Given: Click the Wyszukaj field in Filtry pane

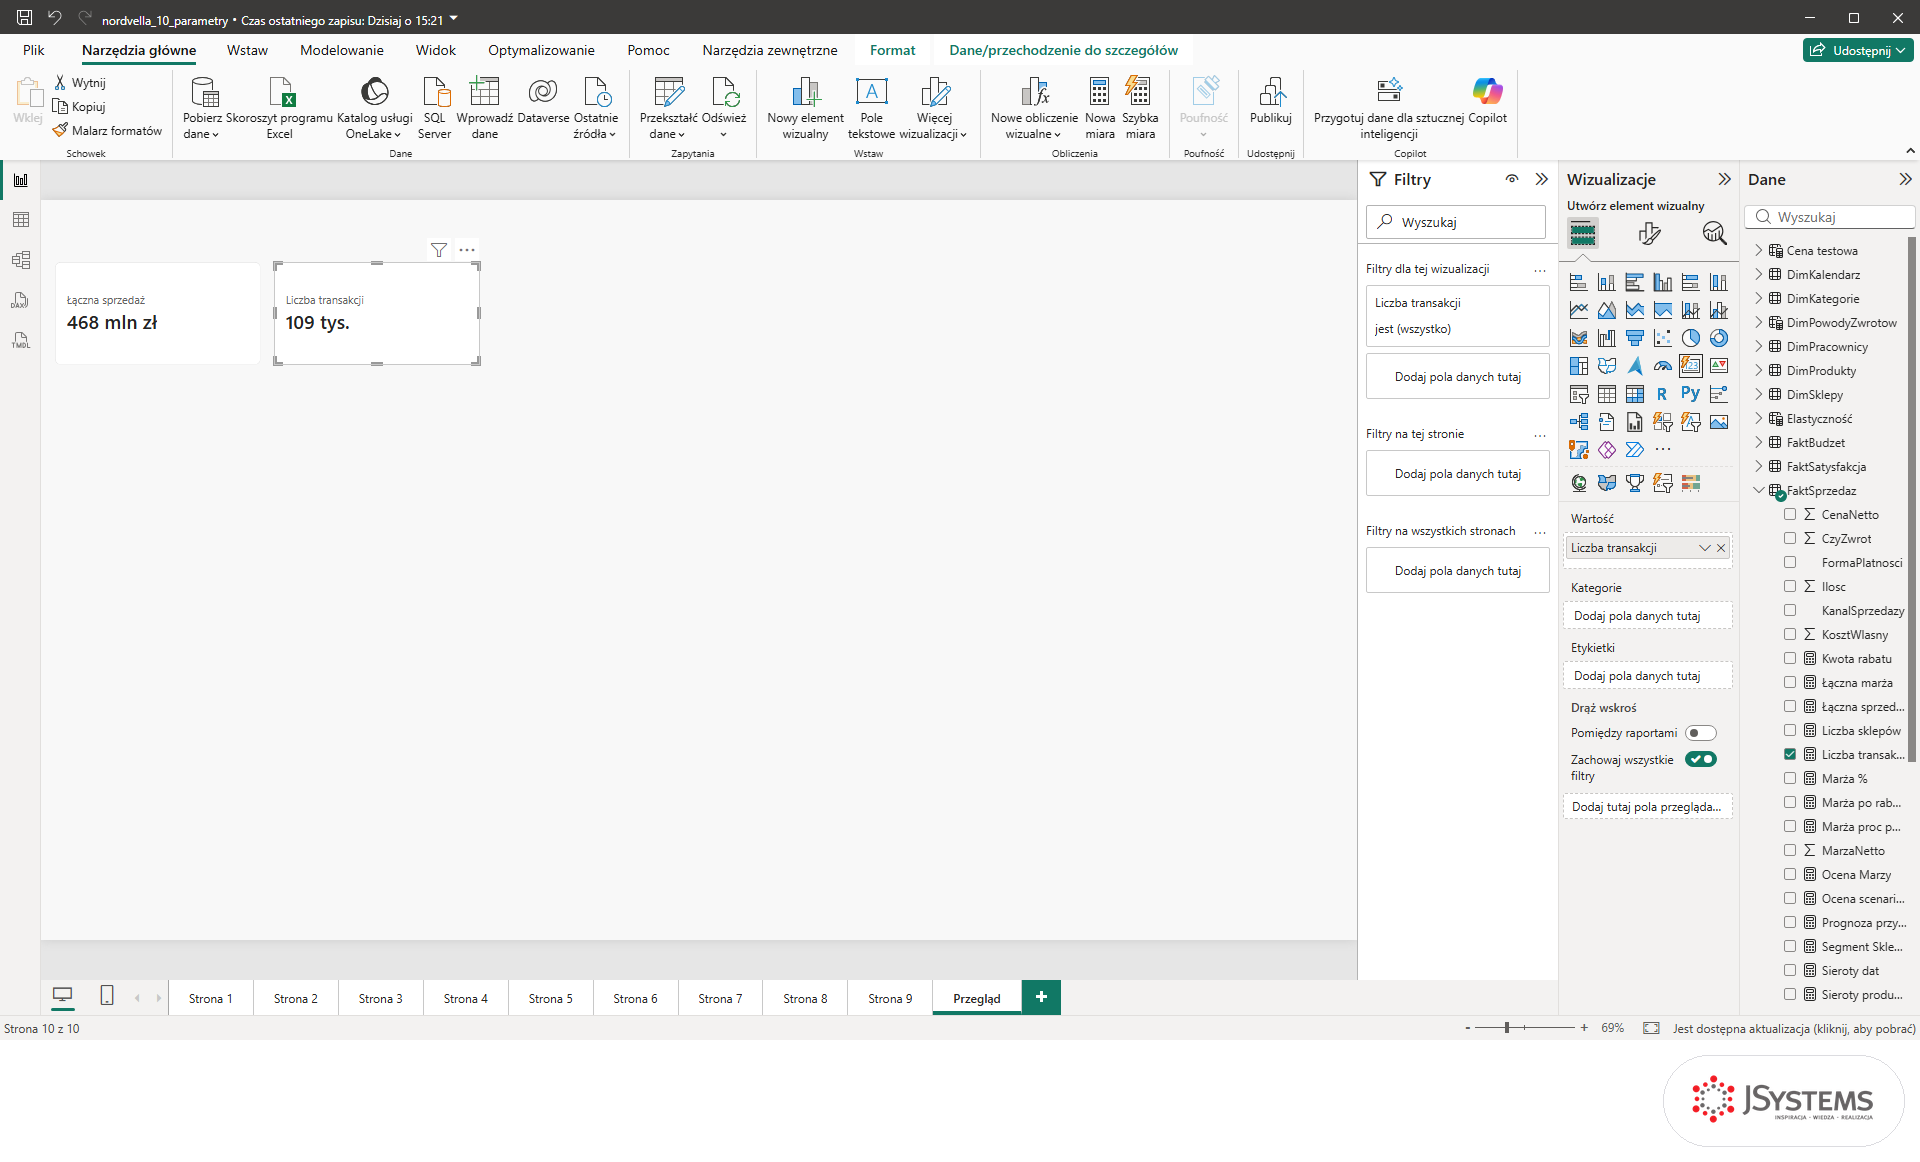Looking at the screenshot, I should point(1456,222).
